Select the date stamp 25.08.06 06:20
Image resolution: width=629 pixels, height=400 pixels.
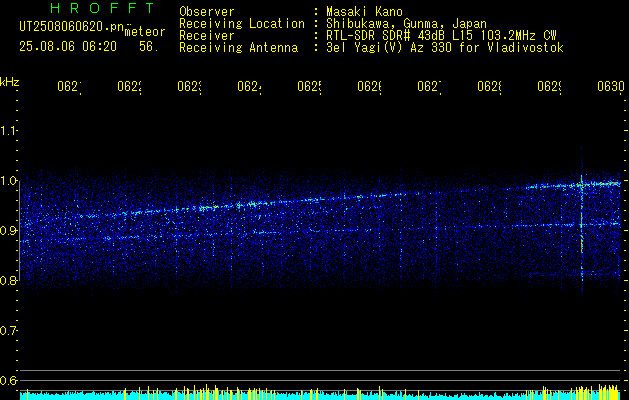[68, 47]
